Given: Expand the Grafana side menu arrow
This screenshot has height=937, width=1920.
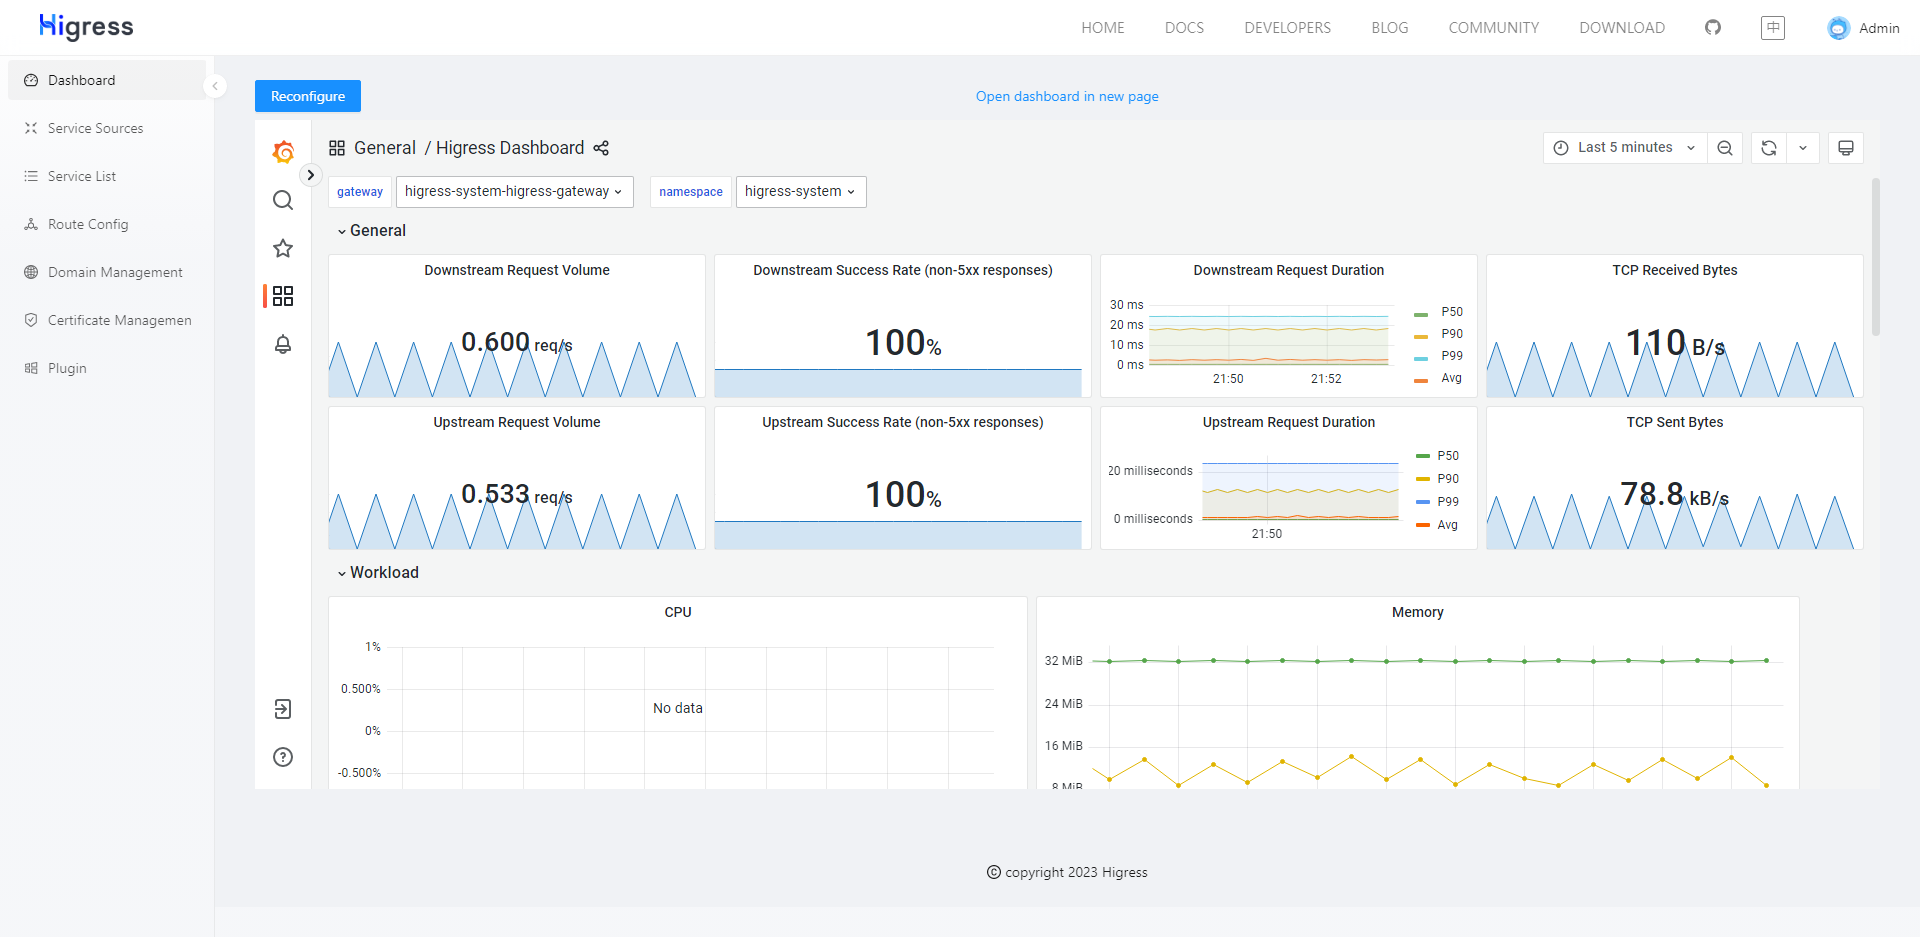Looking at the screenshot, I should coord(310,175).
